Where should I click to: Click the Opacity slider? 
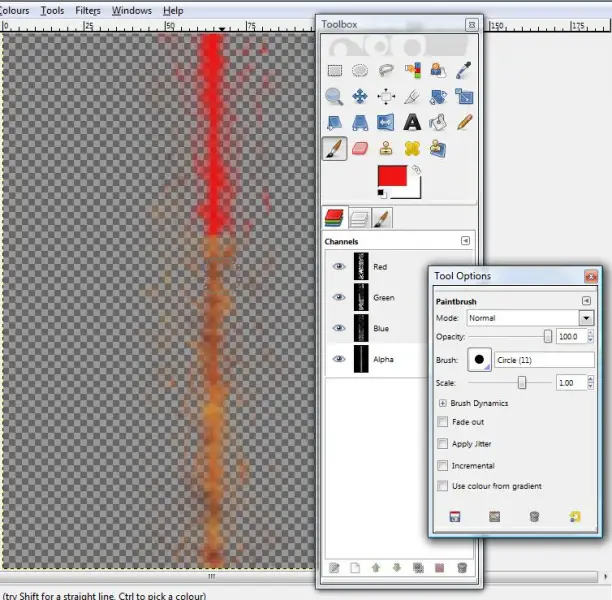(510, 336)
